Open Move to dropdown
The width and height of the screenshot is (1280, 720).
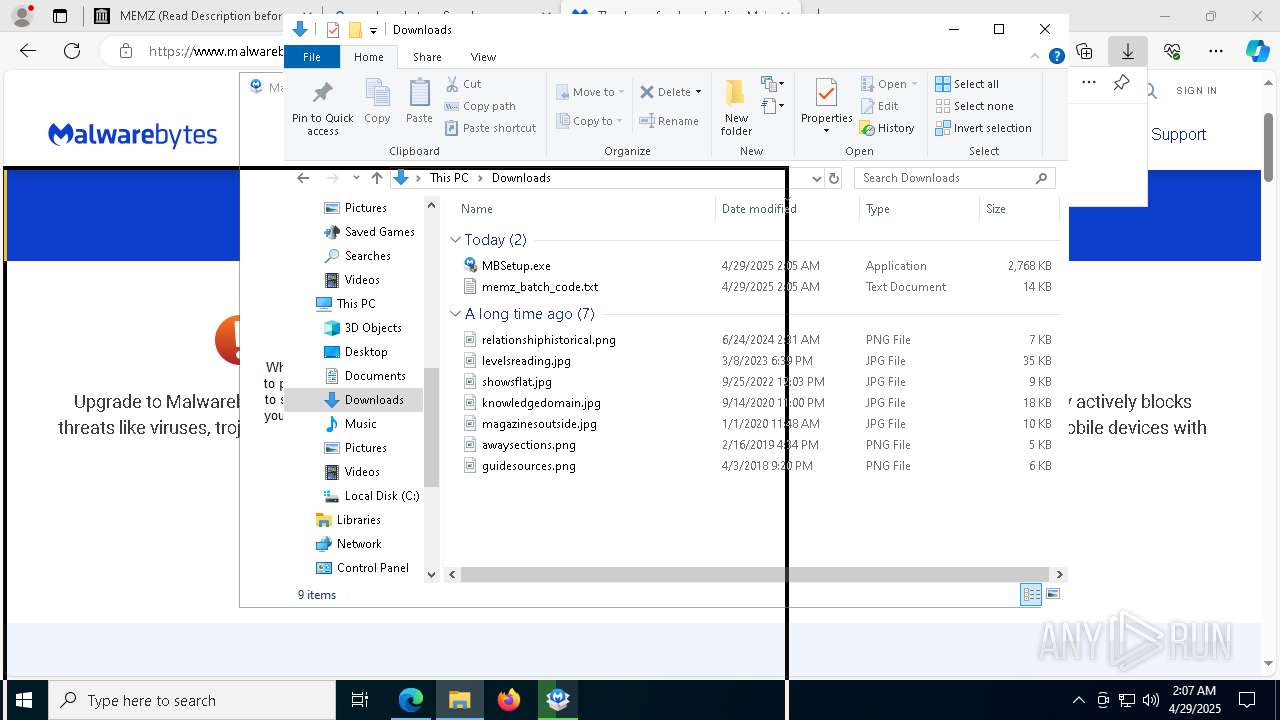[591, 92]
